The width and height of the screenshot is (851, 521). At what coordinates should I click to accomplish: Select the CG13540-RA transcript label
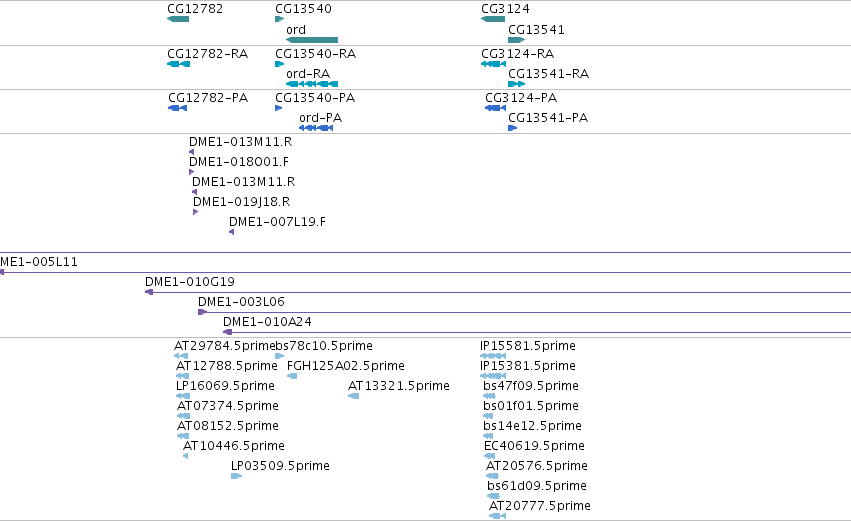(x=315, y=54)
